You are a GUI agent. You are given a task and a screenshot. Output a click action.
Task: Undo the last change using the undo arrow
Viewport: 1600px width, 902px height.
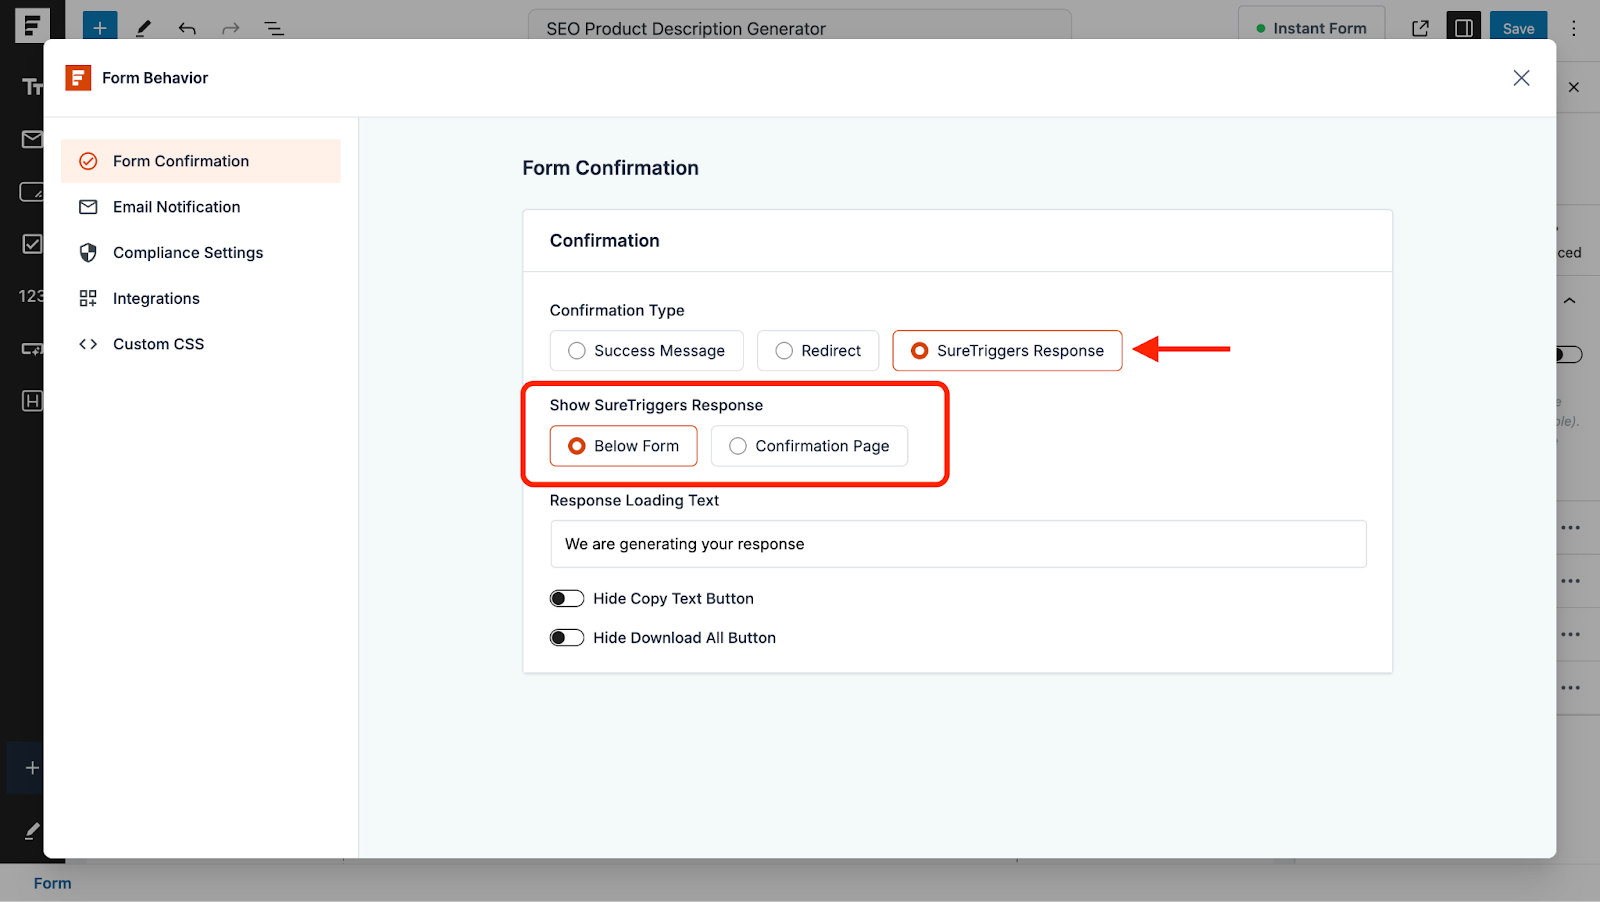187,27
